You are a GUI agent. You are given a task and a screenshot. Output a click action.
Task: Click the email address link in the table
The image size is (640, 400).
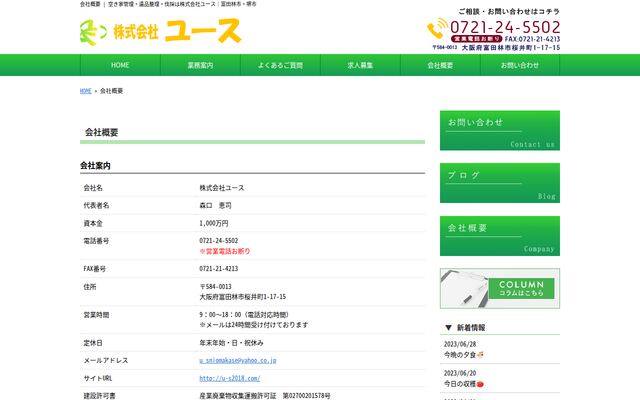(x=238, y=360)
